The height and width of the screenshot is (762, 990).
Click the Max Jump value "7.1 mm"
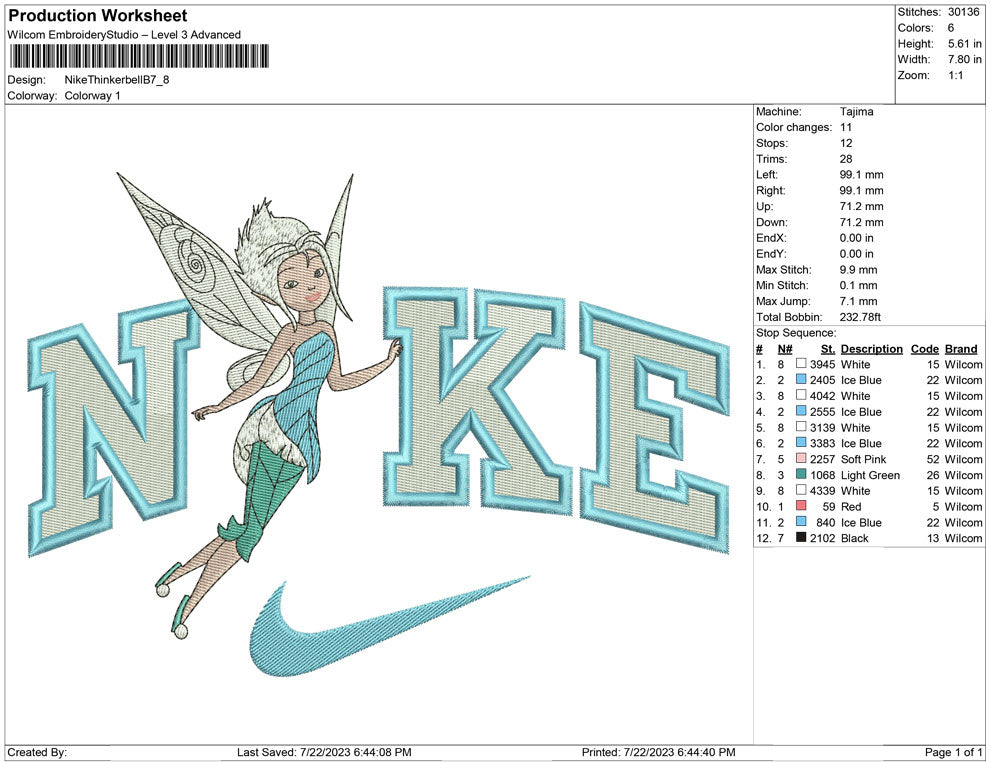pyautogui.click(x=858, y=301)
